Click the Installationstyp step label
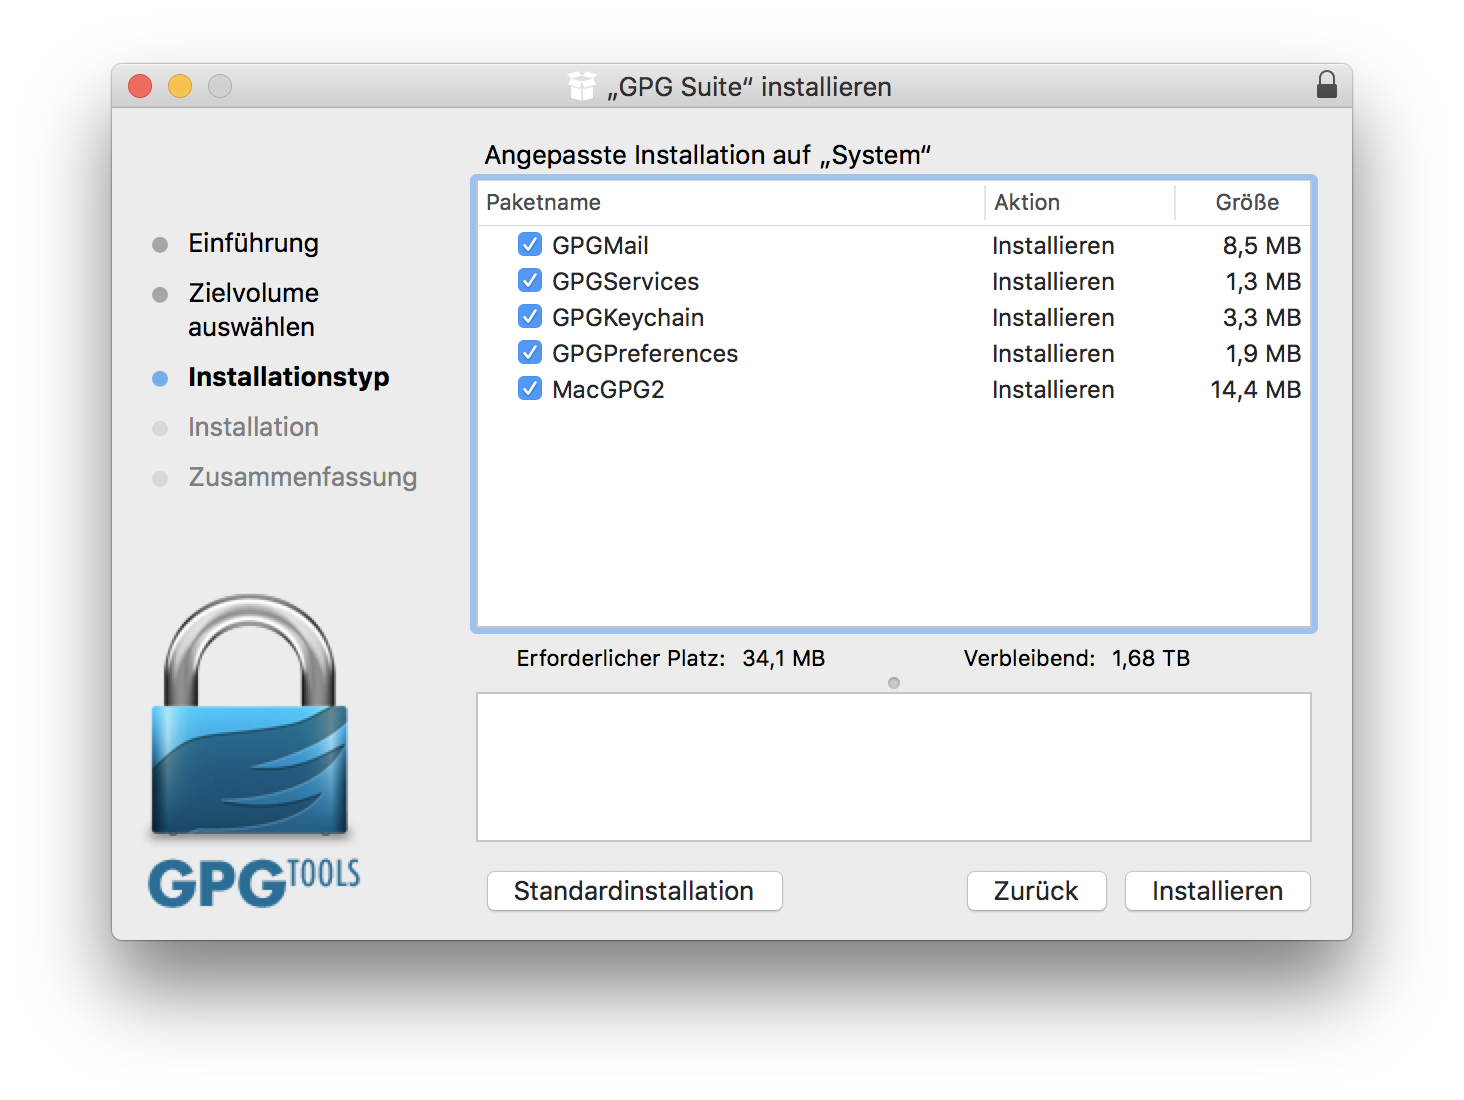 click(x=289, y=377)
